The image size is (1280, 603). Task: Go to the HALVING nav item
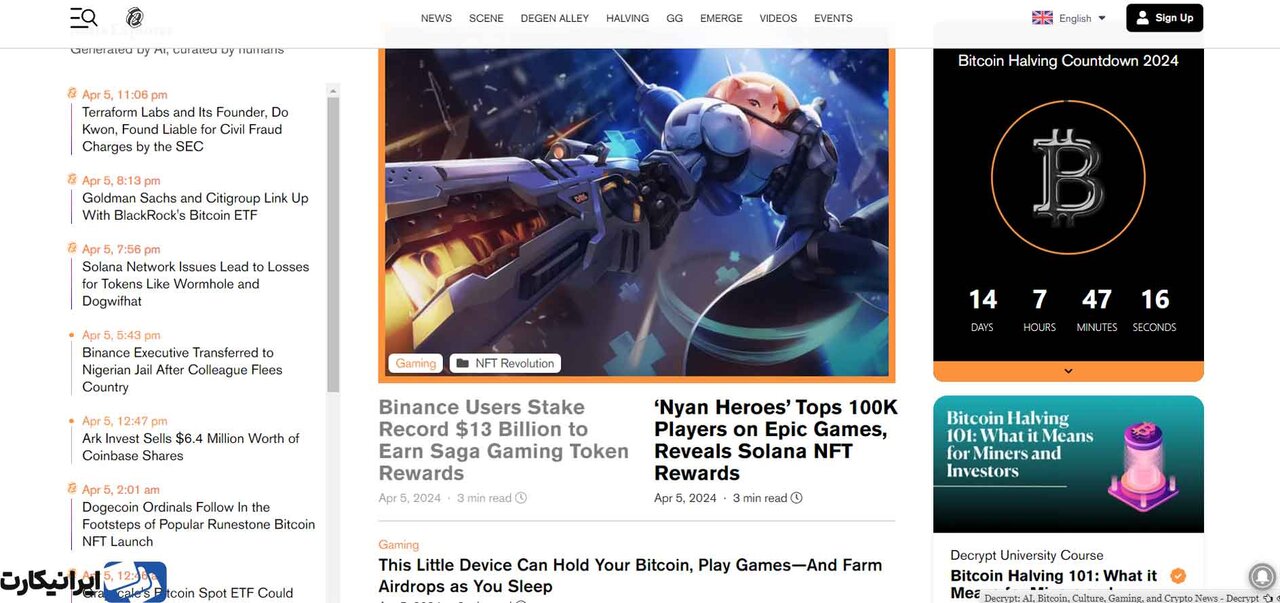point(628,18)
